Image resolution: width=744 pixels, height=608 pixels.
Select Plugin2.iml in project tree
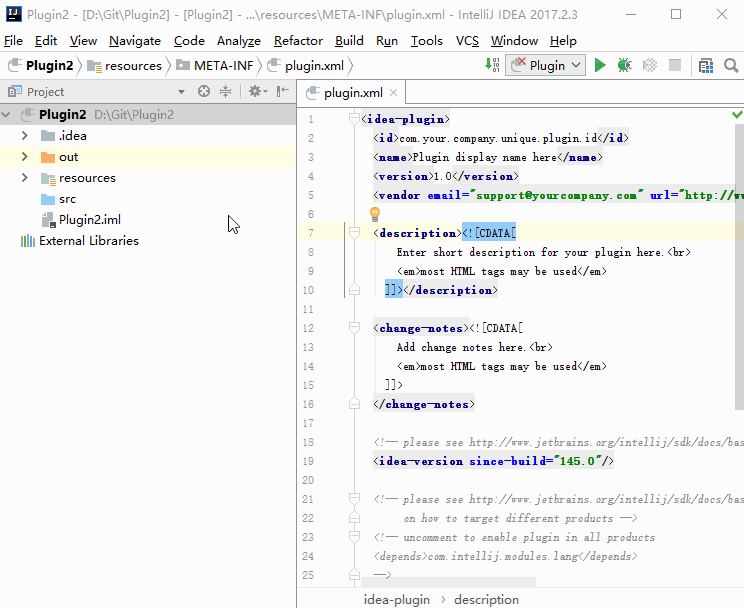coord(90,220)
